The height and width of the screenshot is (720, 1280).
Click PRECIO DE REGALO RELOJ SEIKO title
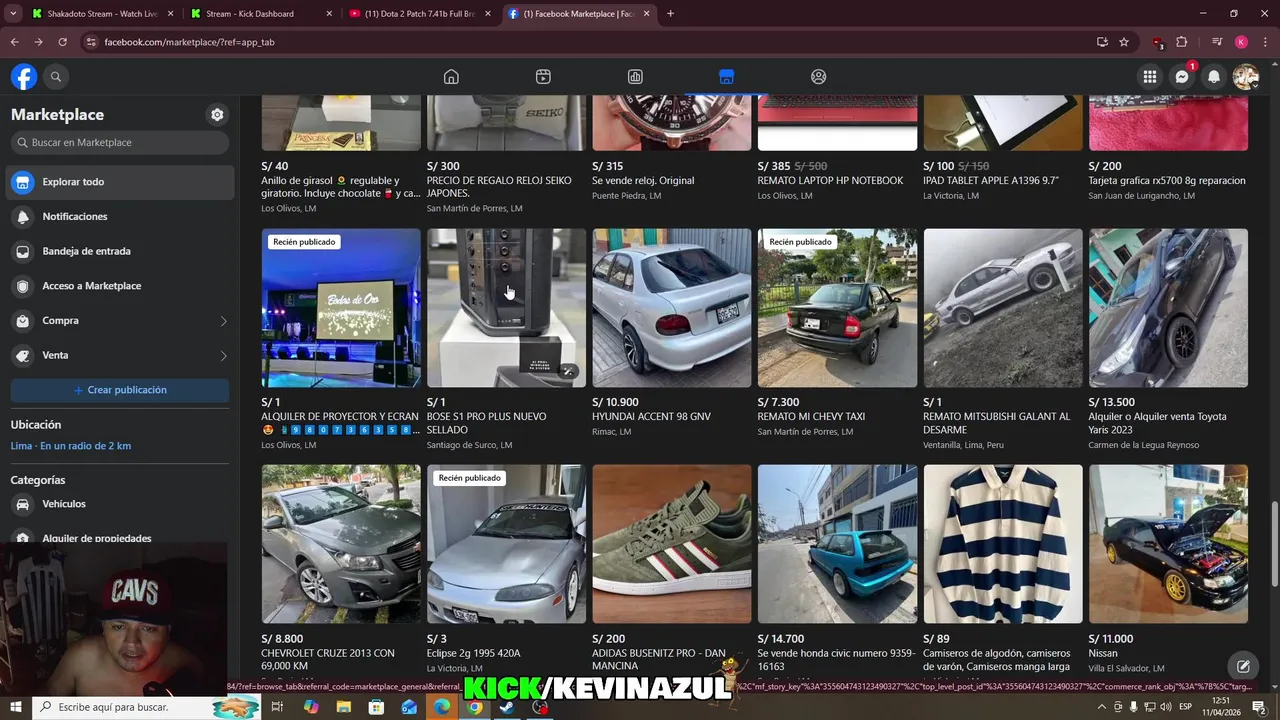click(x=499, y=187)
